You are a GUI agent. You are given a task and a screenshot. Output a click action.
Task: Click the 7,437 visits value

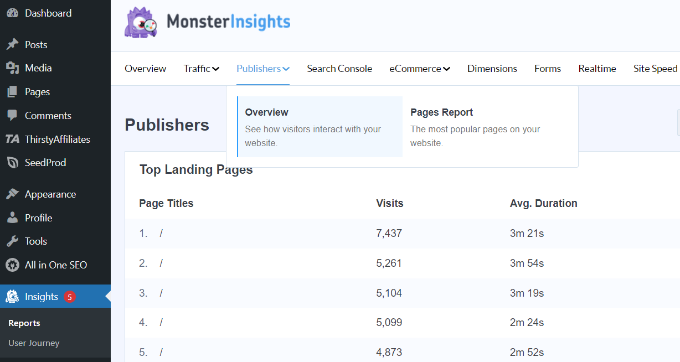click(389, 233)
